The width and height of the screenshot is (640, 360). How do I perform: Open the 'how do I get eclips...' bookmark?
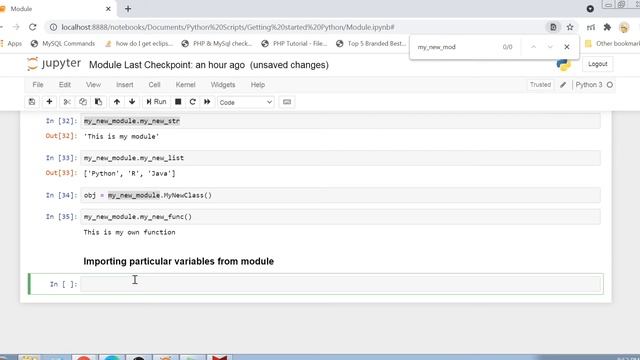click(139, 44)
